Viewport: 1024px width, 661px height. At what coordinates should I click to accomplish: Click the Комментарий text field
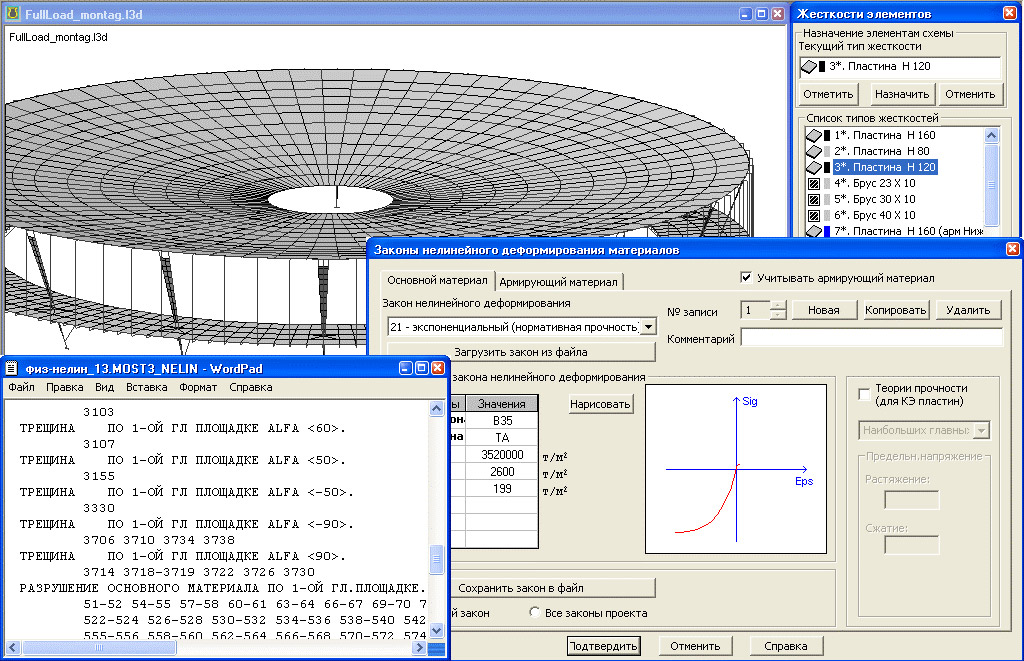pos(871,338)
